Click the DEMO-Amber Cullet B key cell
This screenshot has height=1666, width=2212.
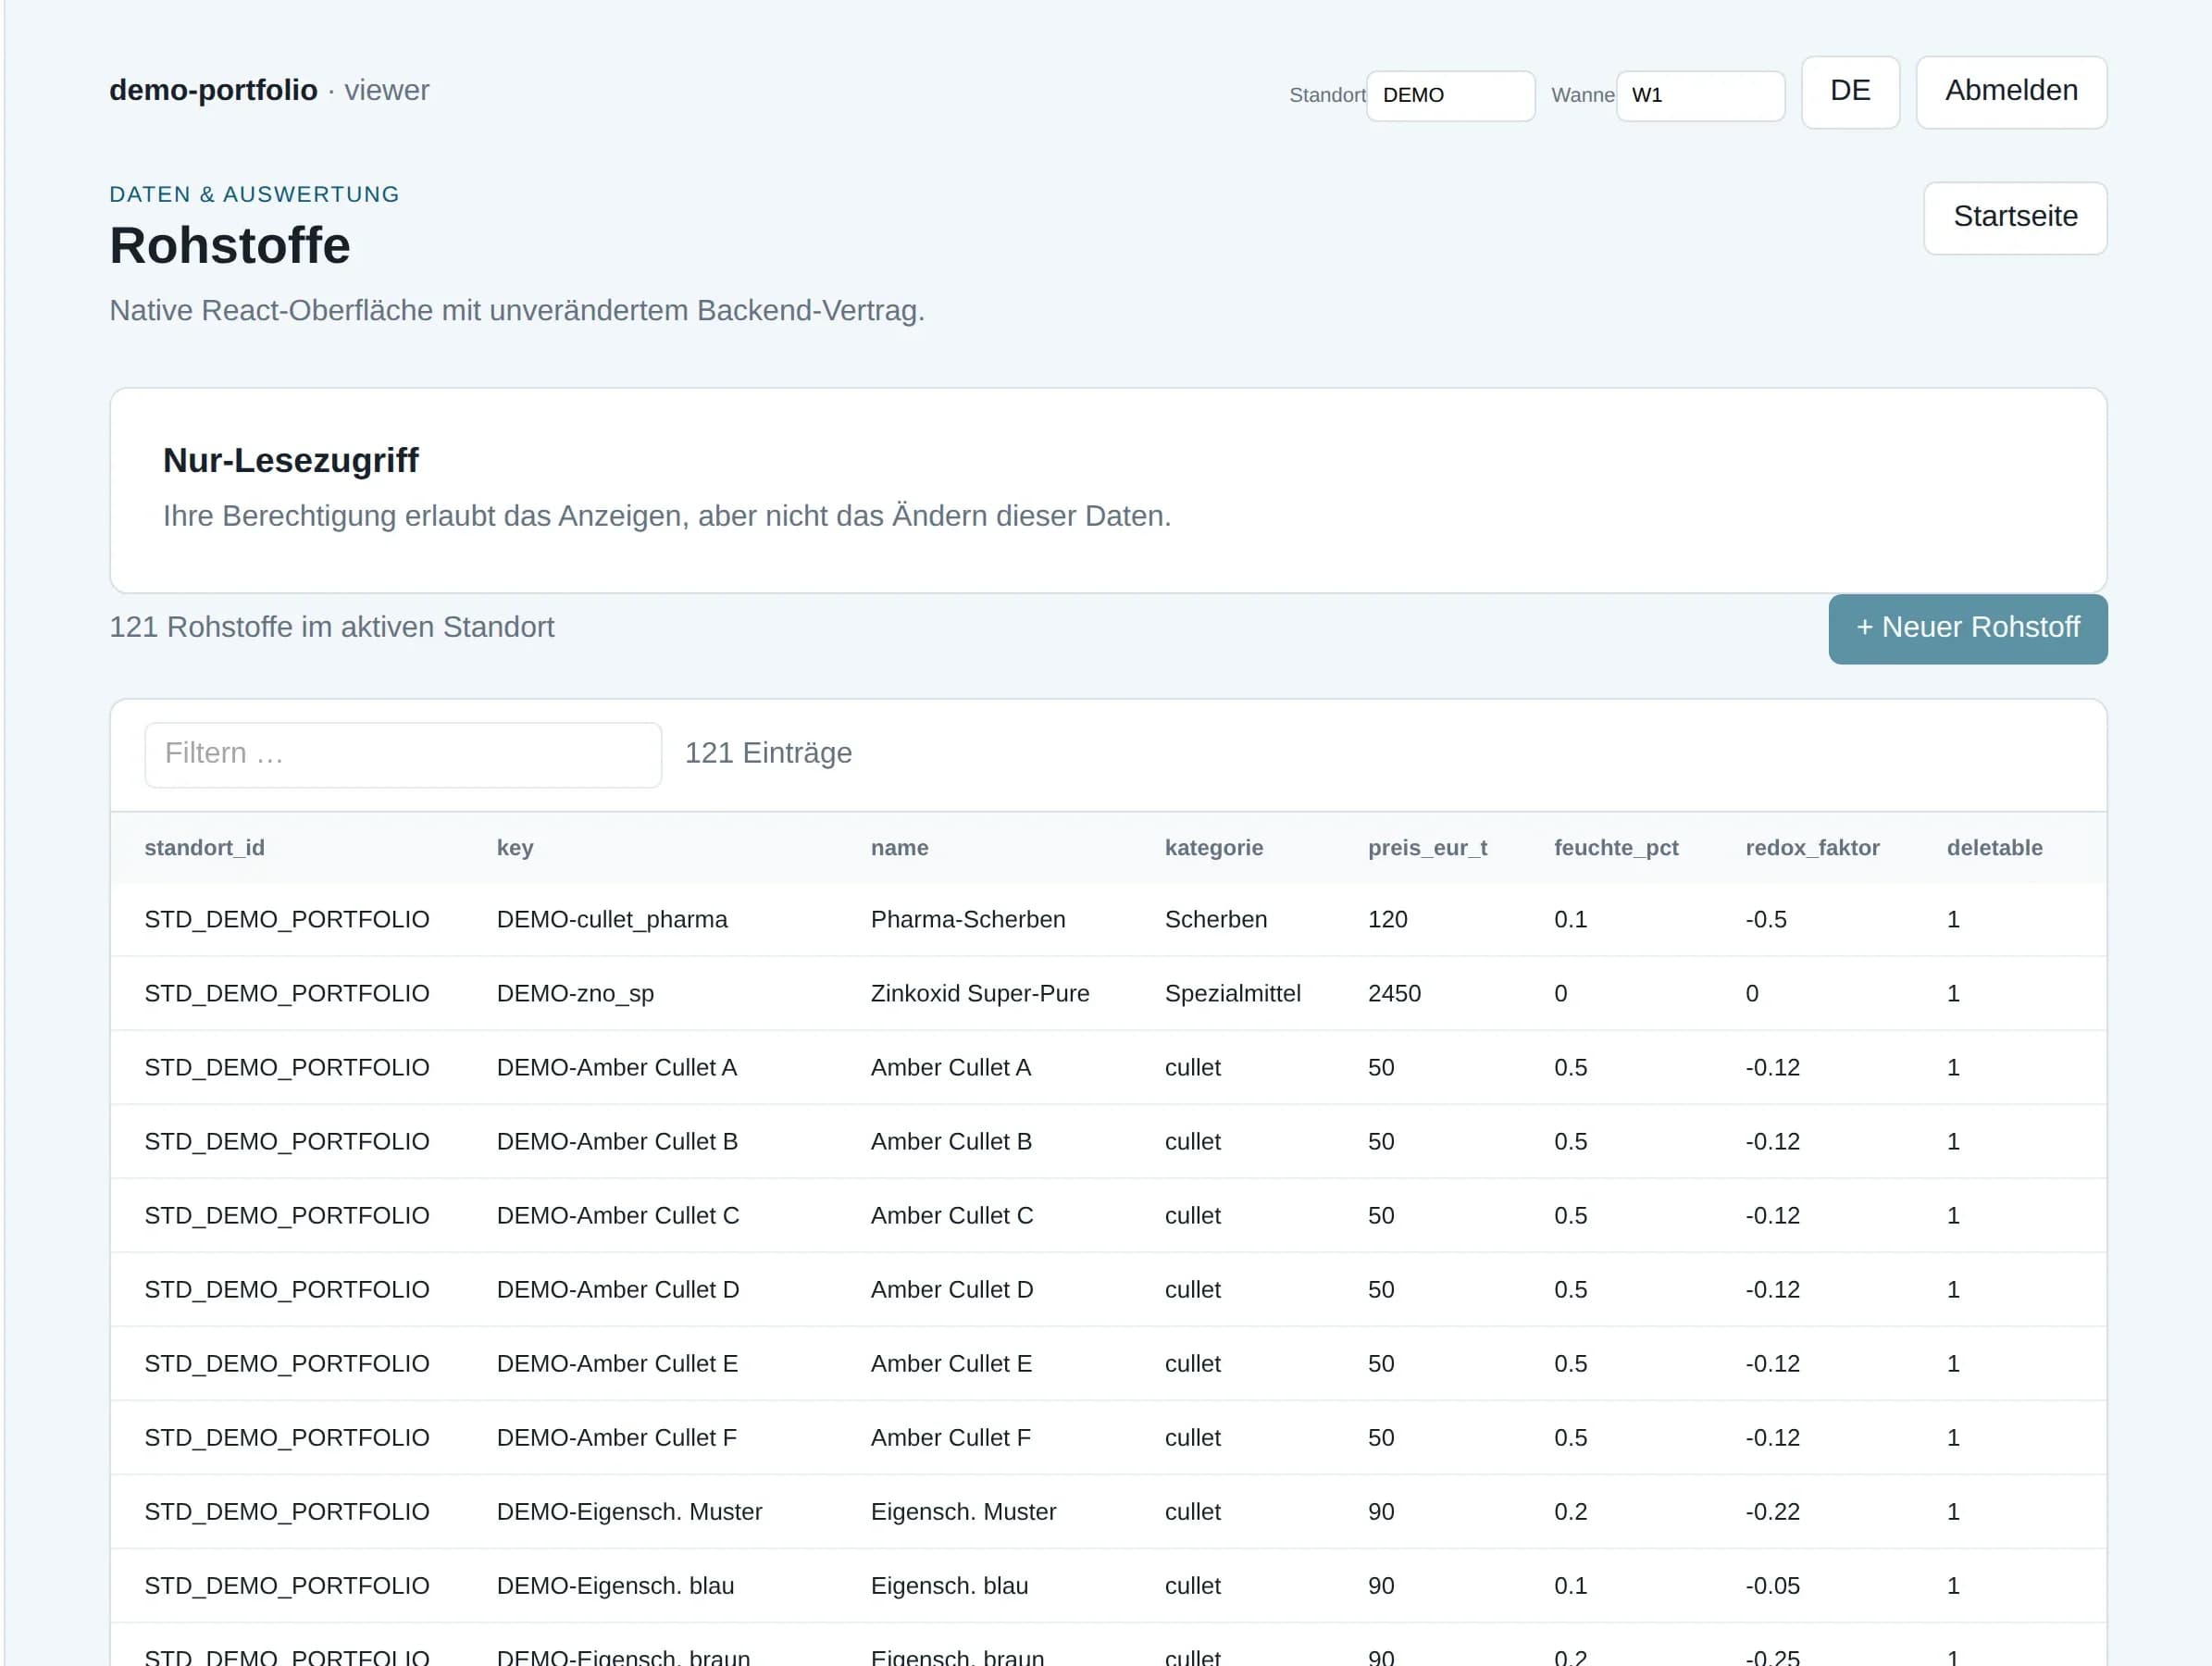pyautogui.click(x=617, y=1141)
